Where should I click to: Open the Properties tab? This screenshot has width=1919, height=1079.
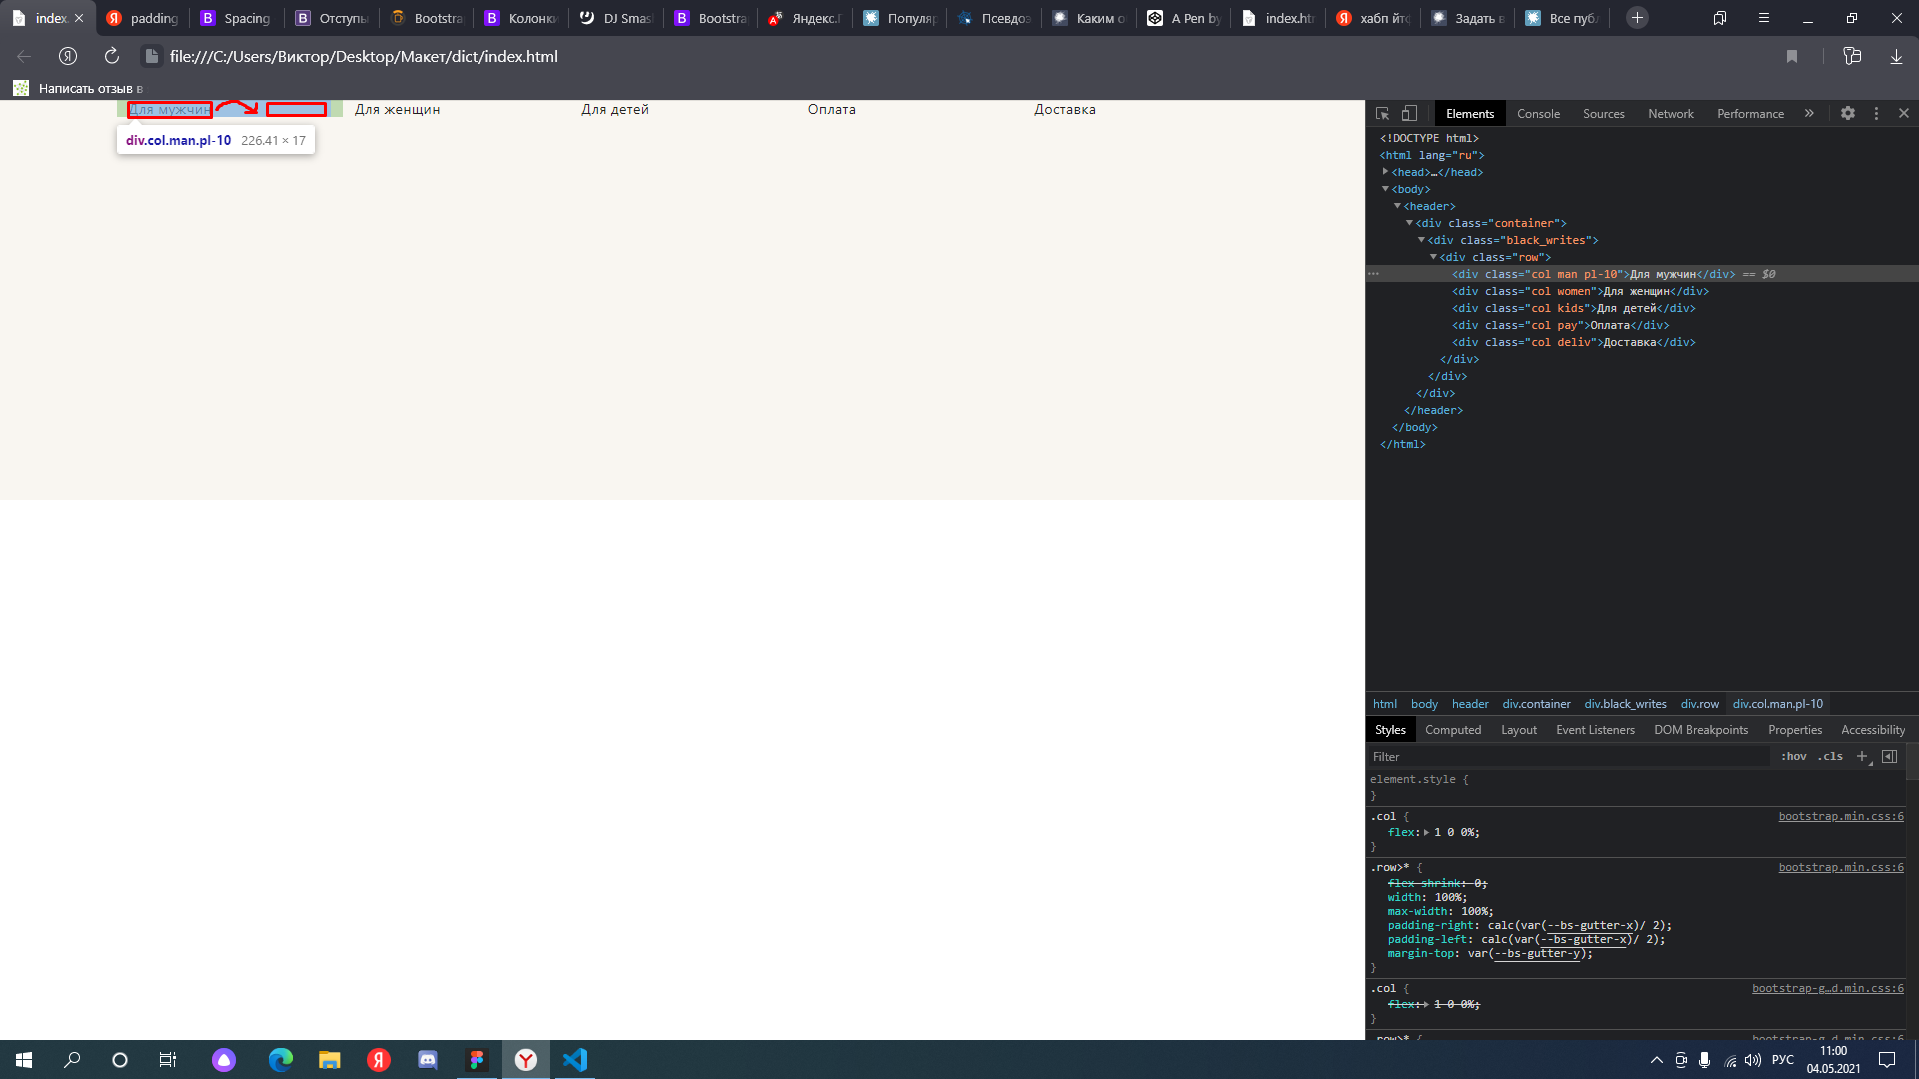coord(1795,730)
